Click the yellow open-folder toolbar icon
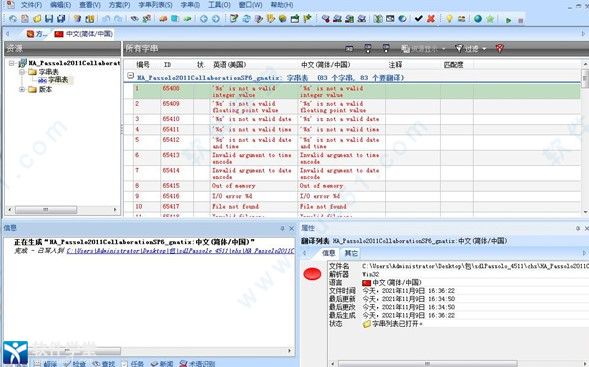This screenshot has height=367, width=589. point(37,18)
